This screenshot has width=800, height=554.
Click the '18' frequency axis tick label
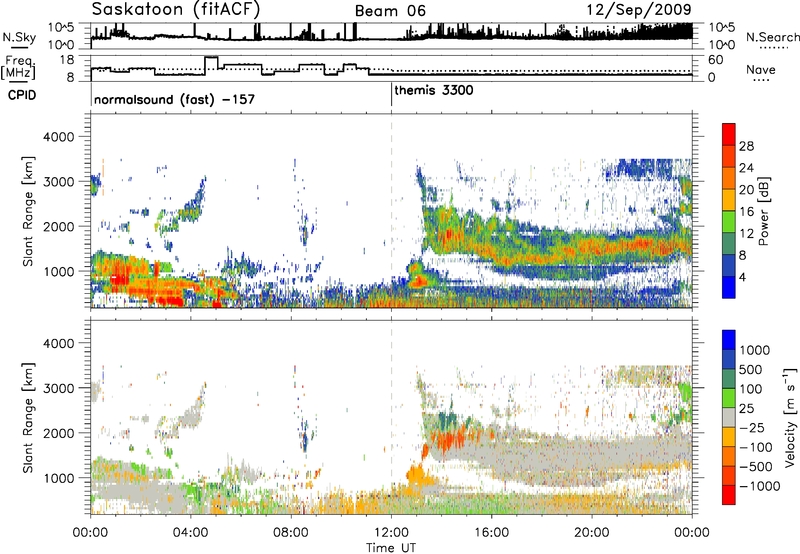[x=65, y=60]
